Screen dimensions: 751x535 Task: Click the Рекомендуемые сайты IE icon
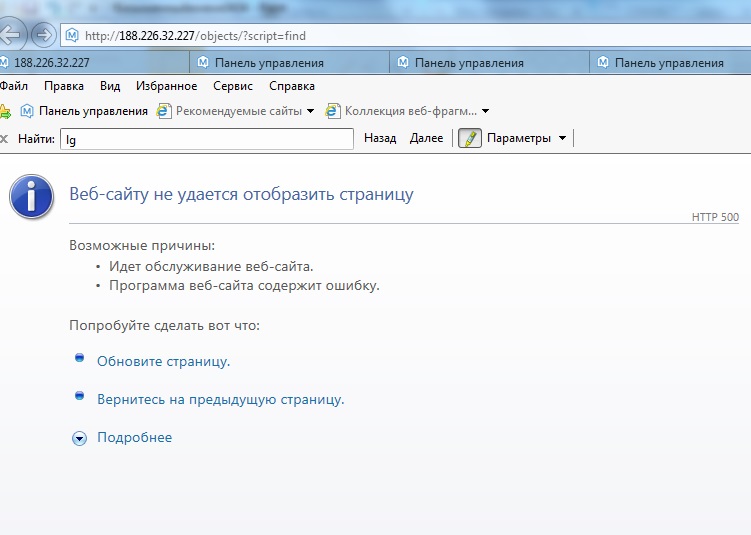click(x=164, y=111)
